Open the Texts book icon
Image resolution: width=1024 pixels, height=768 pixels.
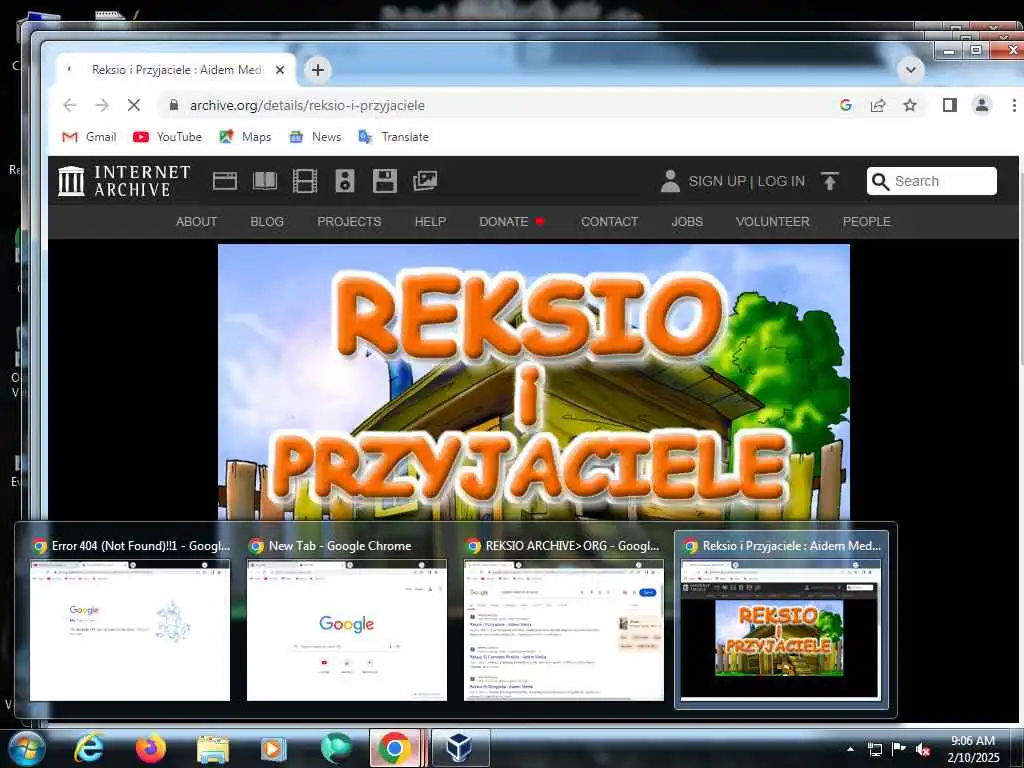(x=265, y=181)
